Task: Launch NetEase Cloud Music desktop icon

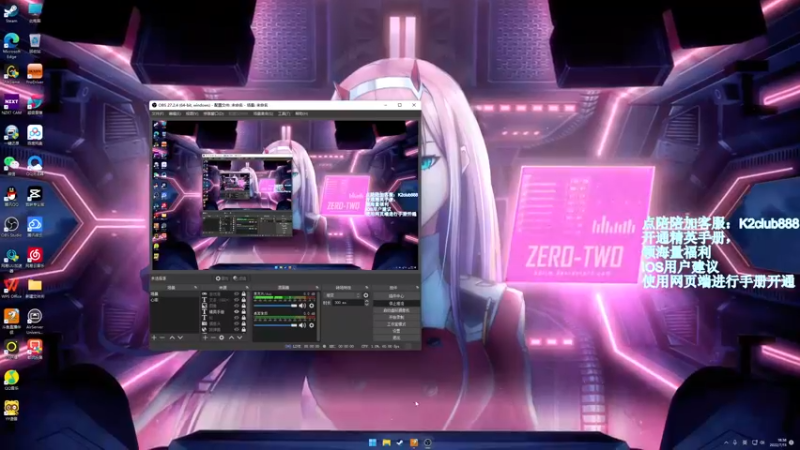Action: (35, 257)
